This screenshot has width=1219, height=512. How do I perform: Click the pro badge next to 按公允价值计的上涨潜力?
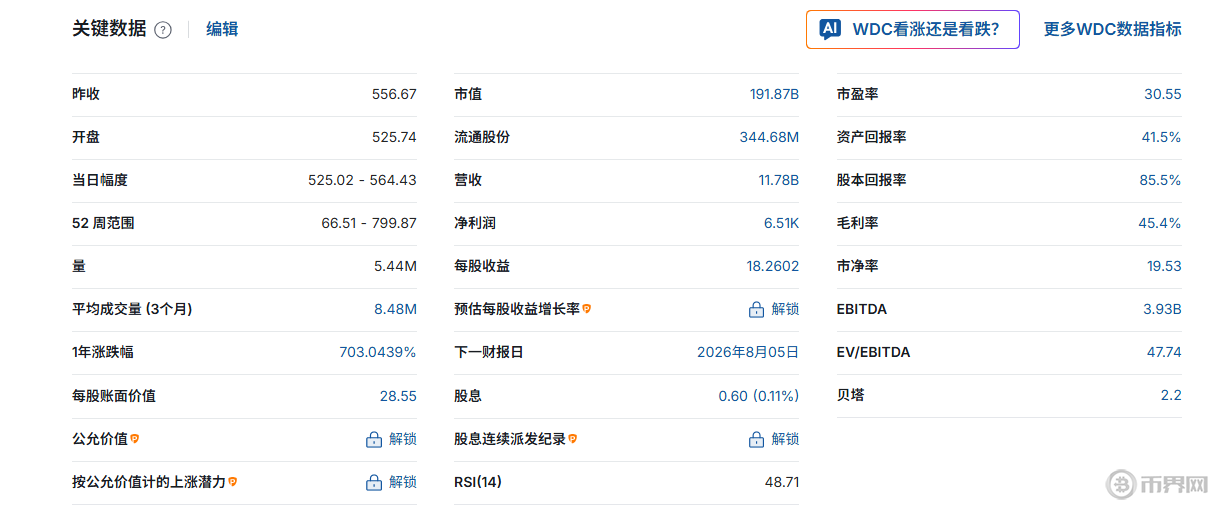233,481
